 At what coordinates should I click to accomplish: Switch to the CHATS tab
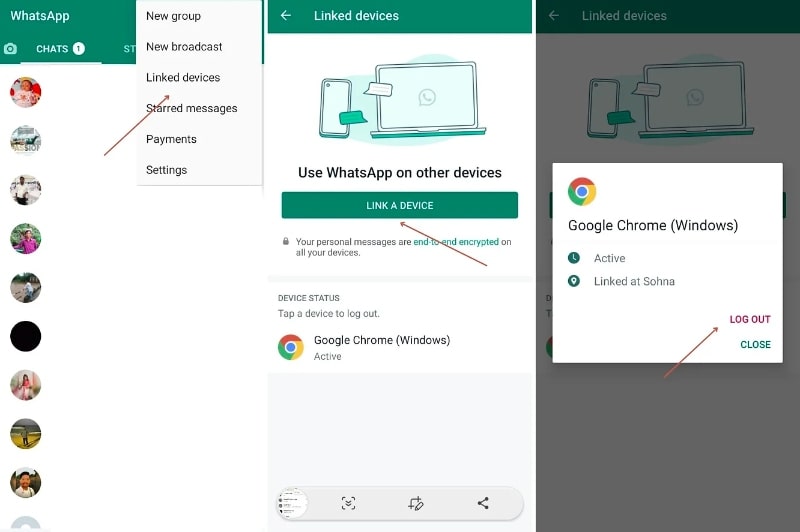point(59,49)
